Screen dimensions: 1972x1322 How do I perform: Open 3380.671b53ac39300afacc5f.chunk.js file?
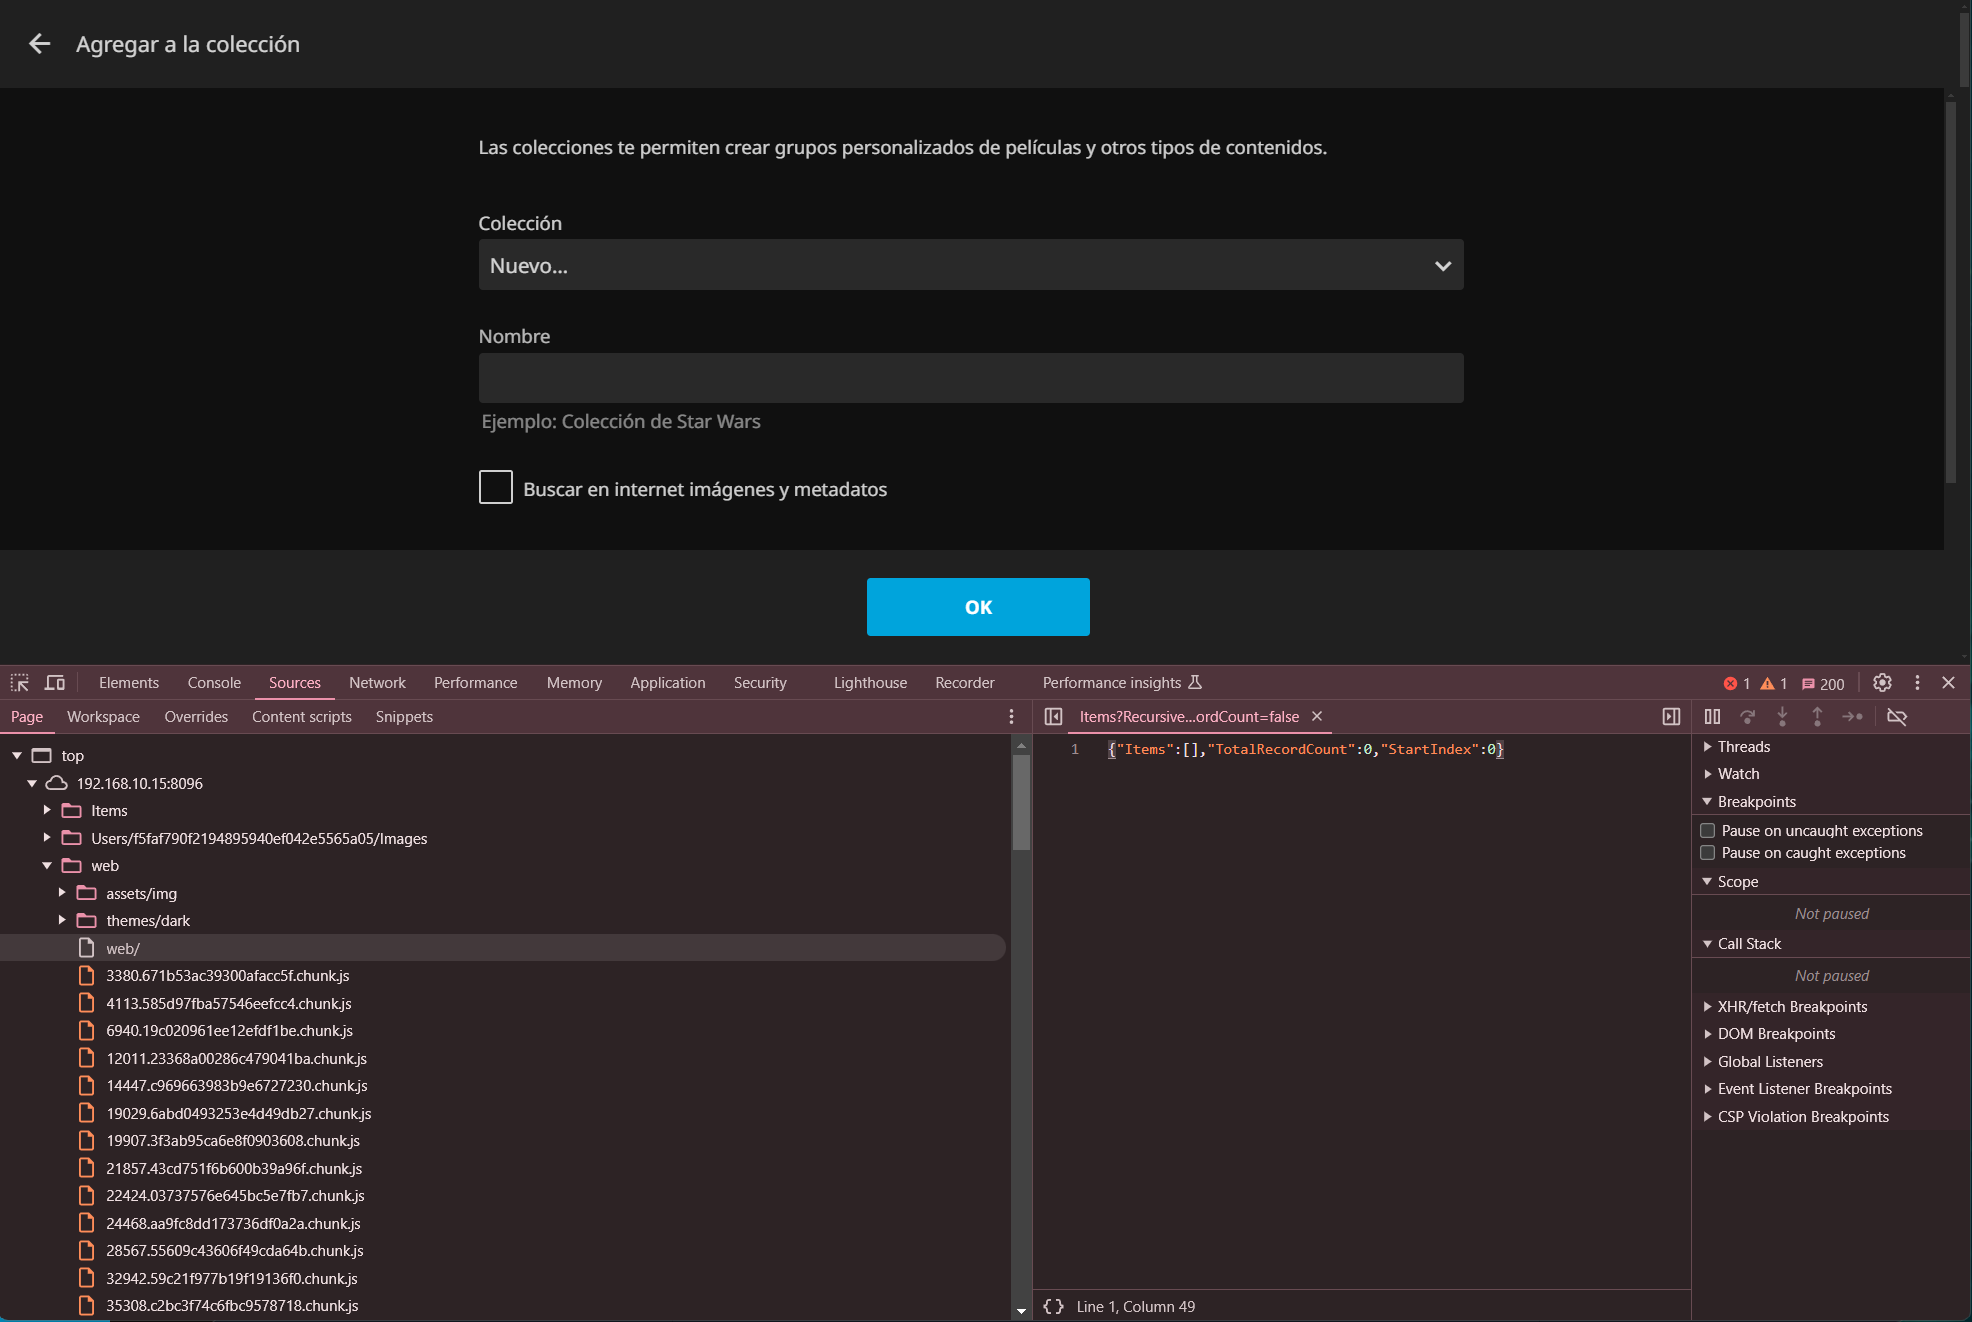point(227,976)
